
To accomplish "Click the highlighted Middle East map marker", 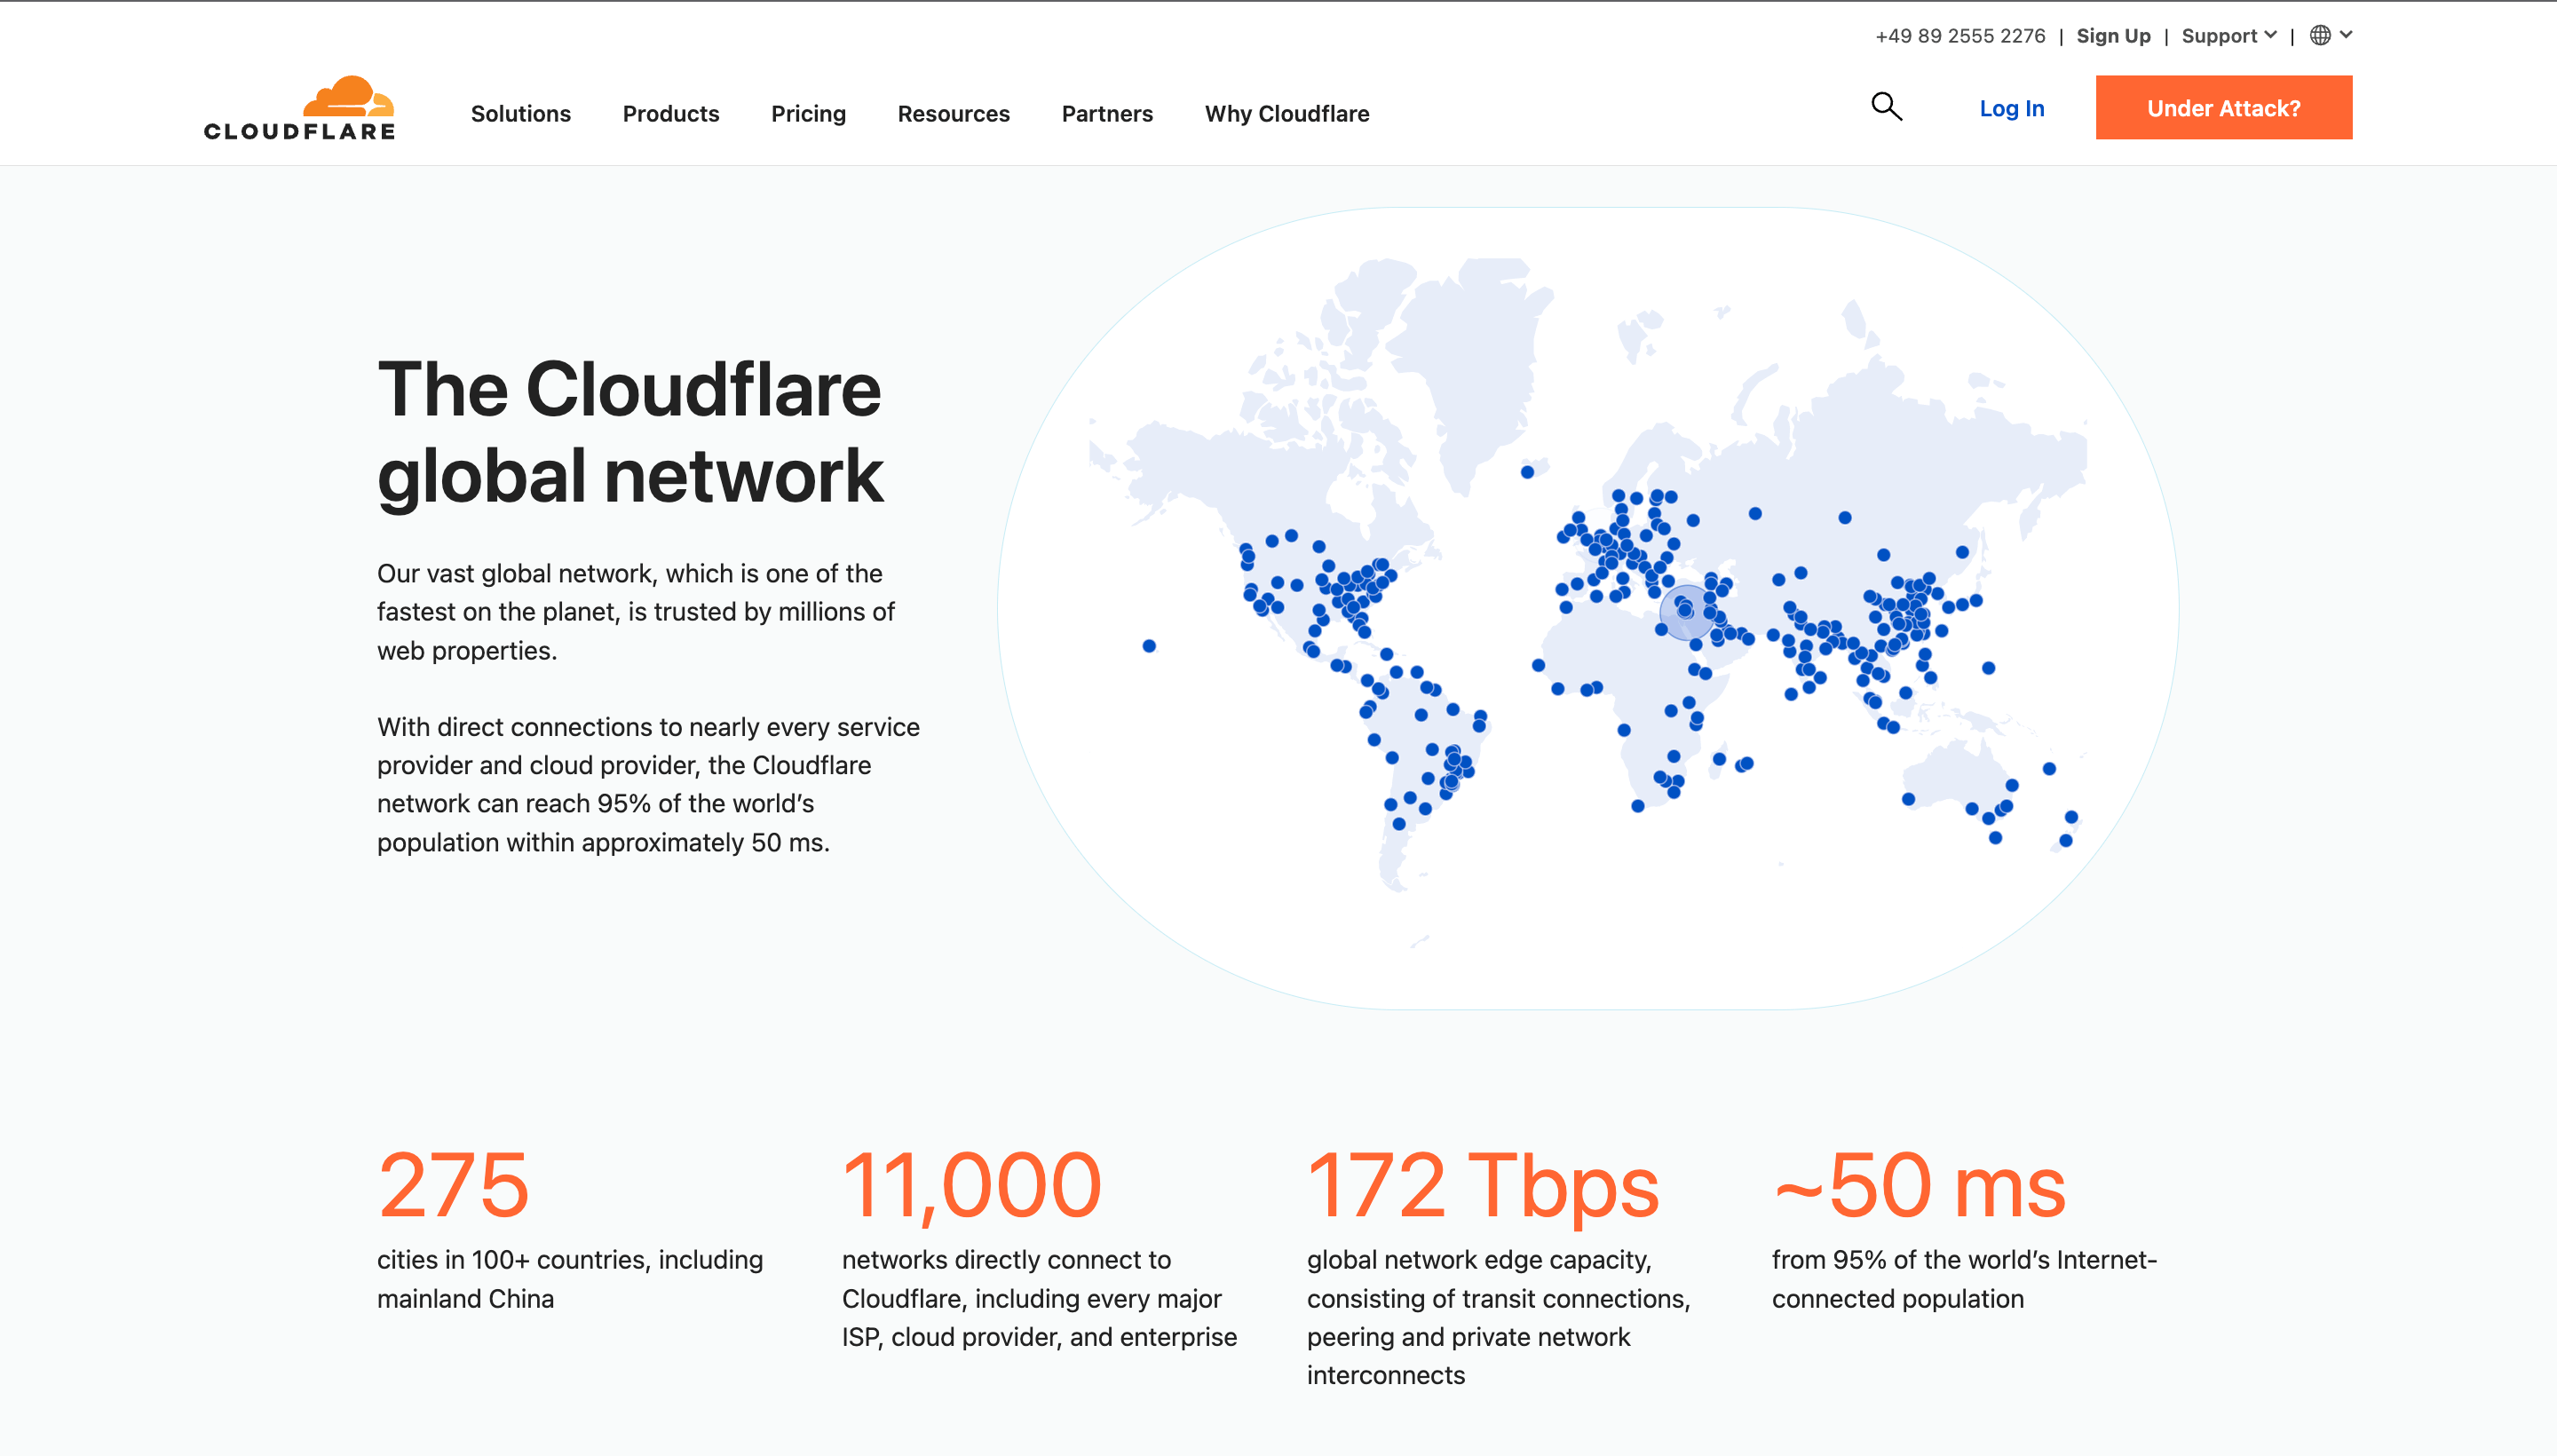I will coord(1687,611).
